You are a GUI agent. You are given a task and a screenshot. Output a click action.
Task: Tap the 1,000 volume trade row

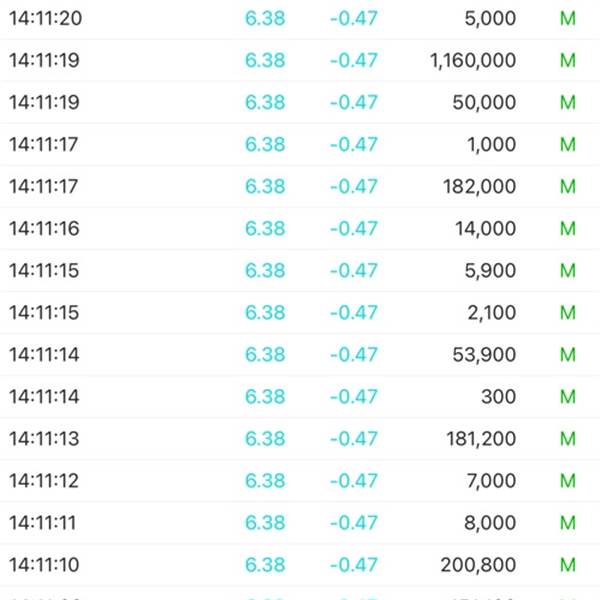(300, 144)
